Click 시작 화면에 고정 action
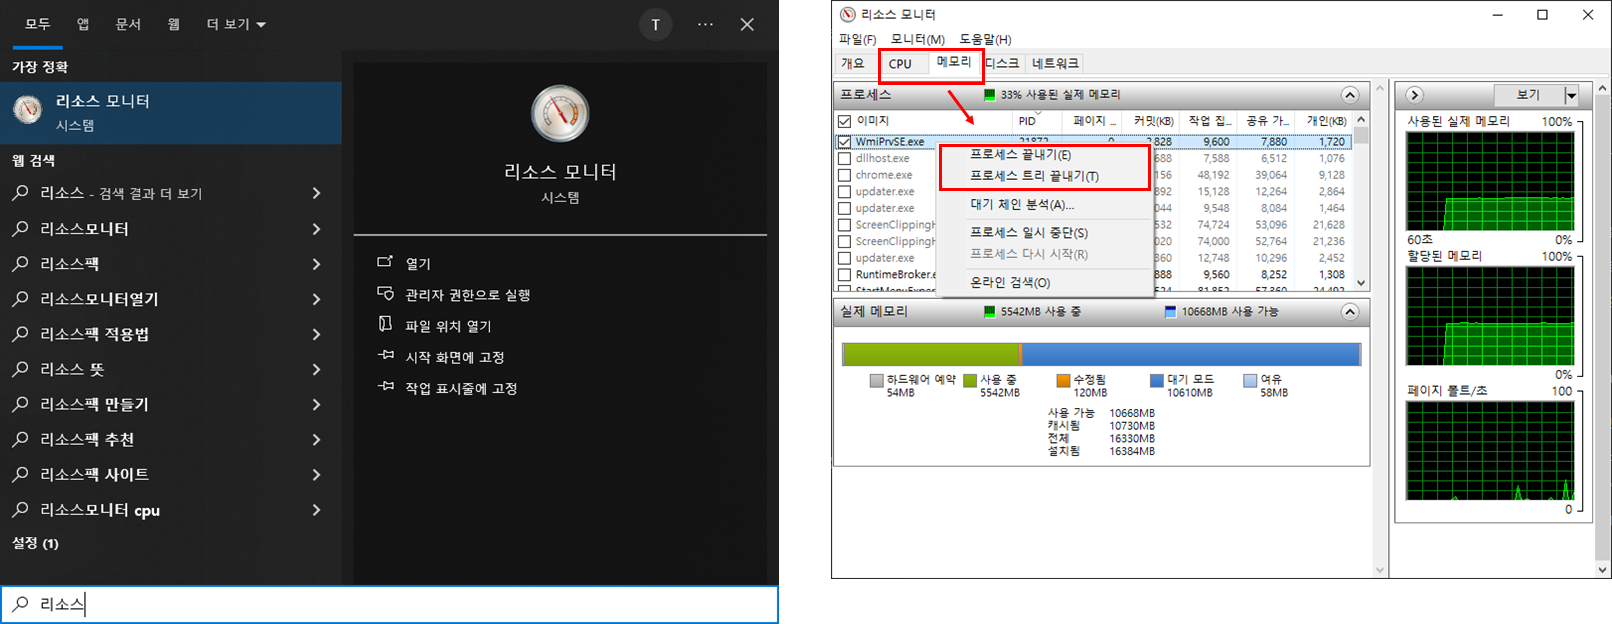Viewport: 1612px width, 624px height. 454,357
